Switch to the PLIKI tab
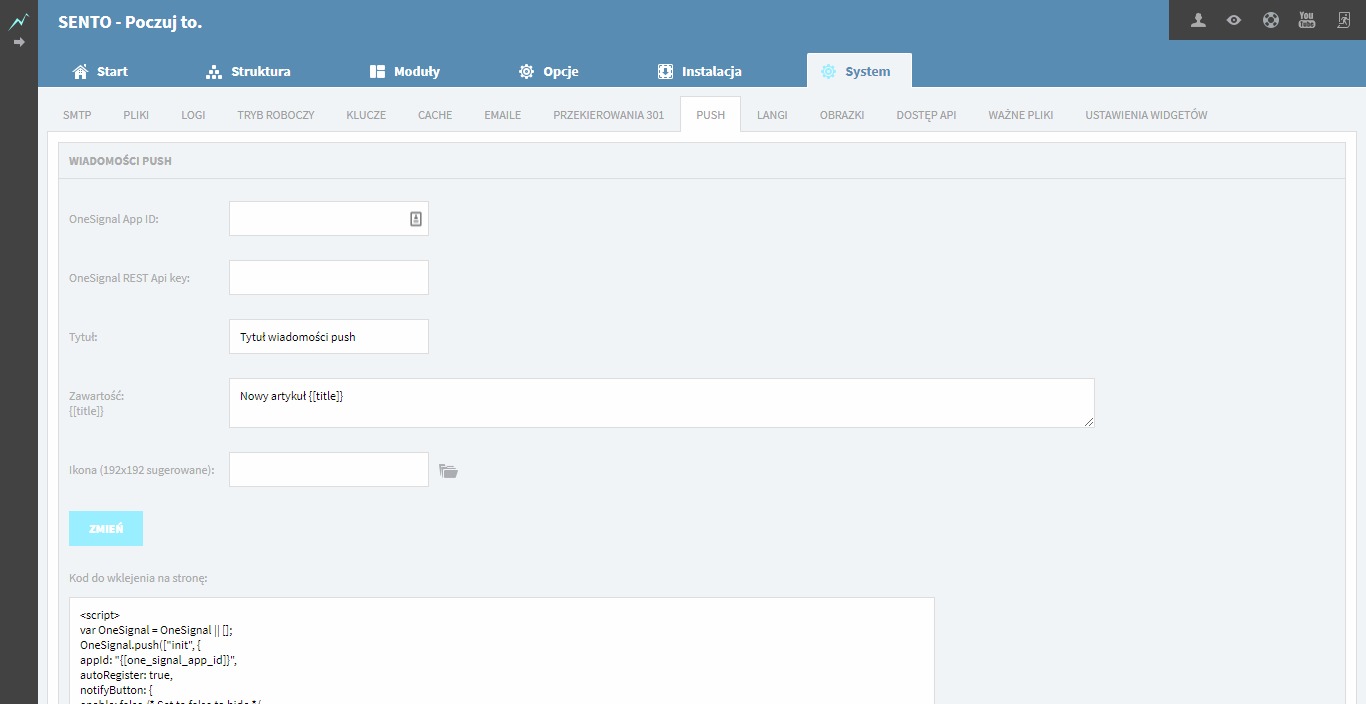This screenshot has width=1366, height=704. click(136, 115)
